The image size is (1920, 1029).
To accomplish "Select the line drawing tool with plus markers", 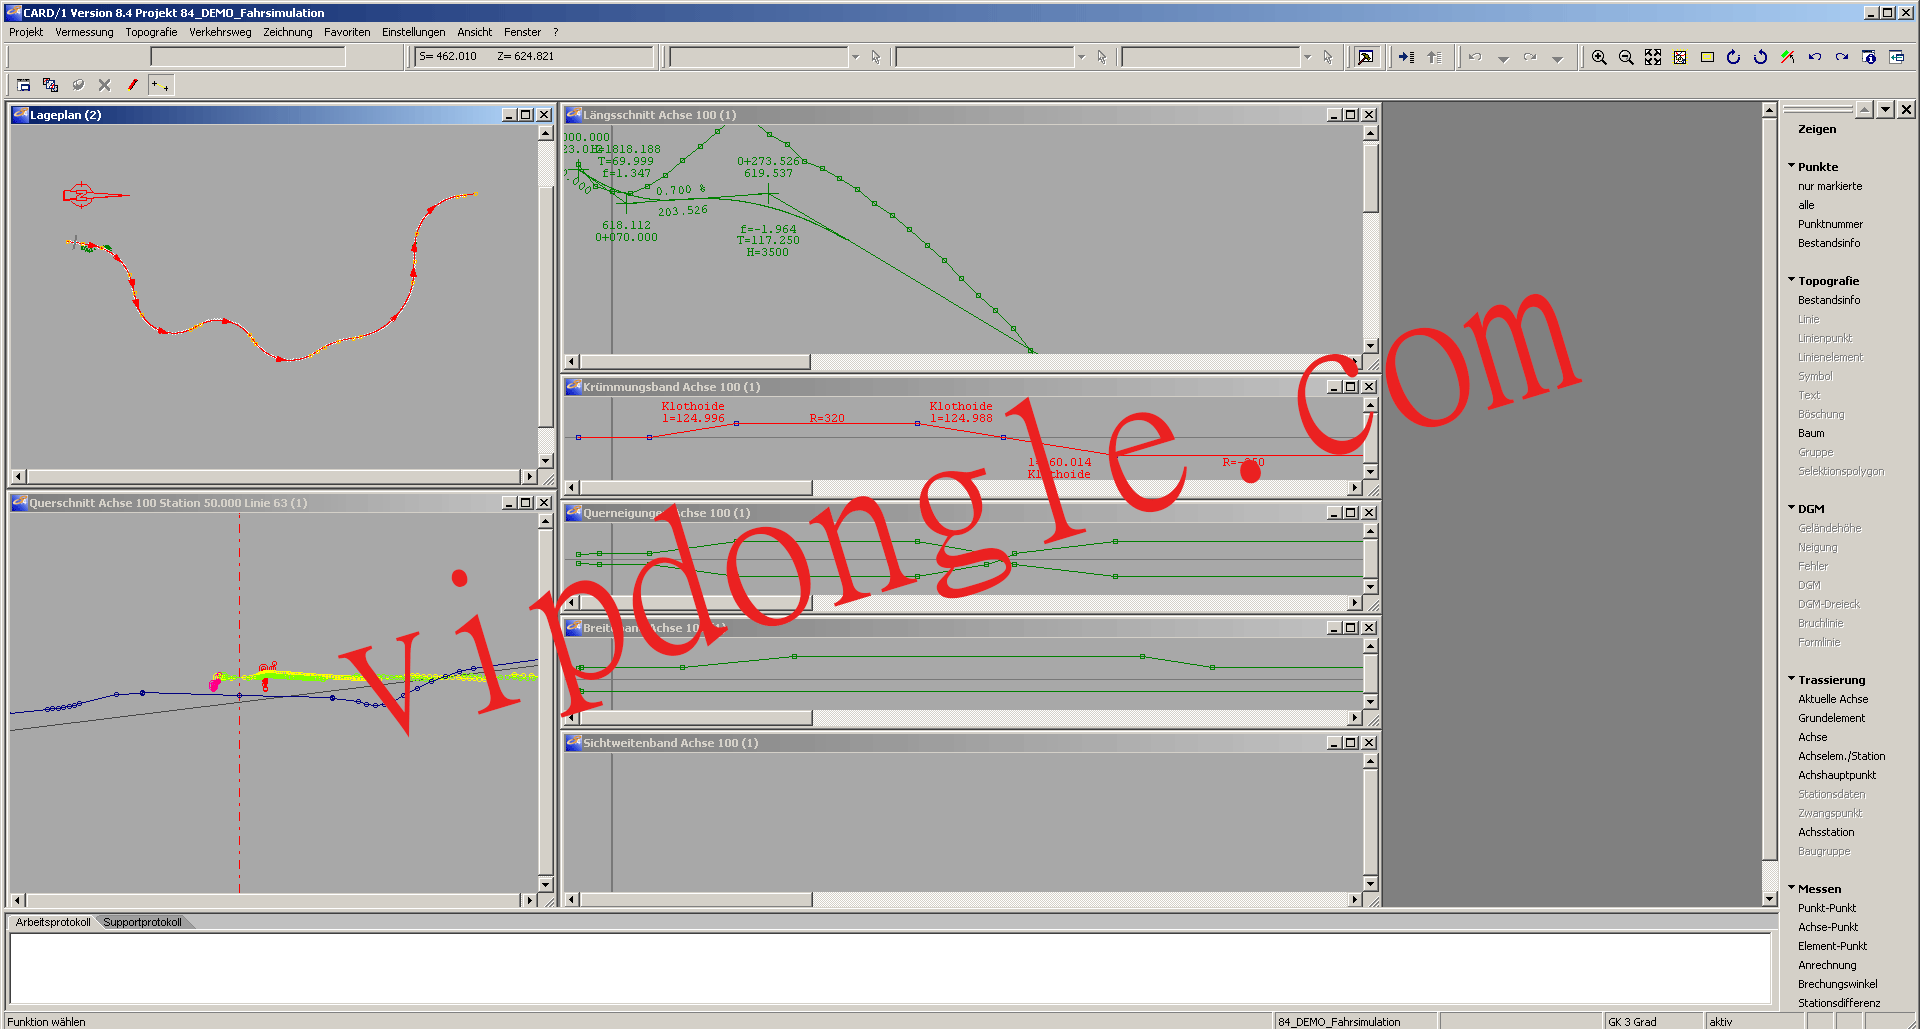I will [160, 85].
